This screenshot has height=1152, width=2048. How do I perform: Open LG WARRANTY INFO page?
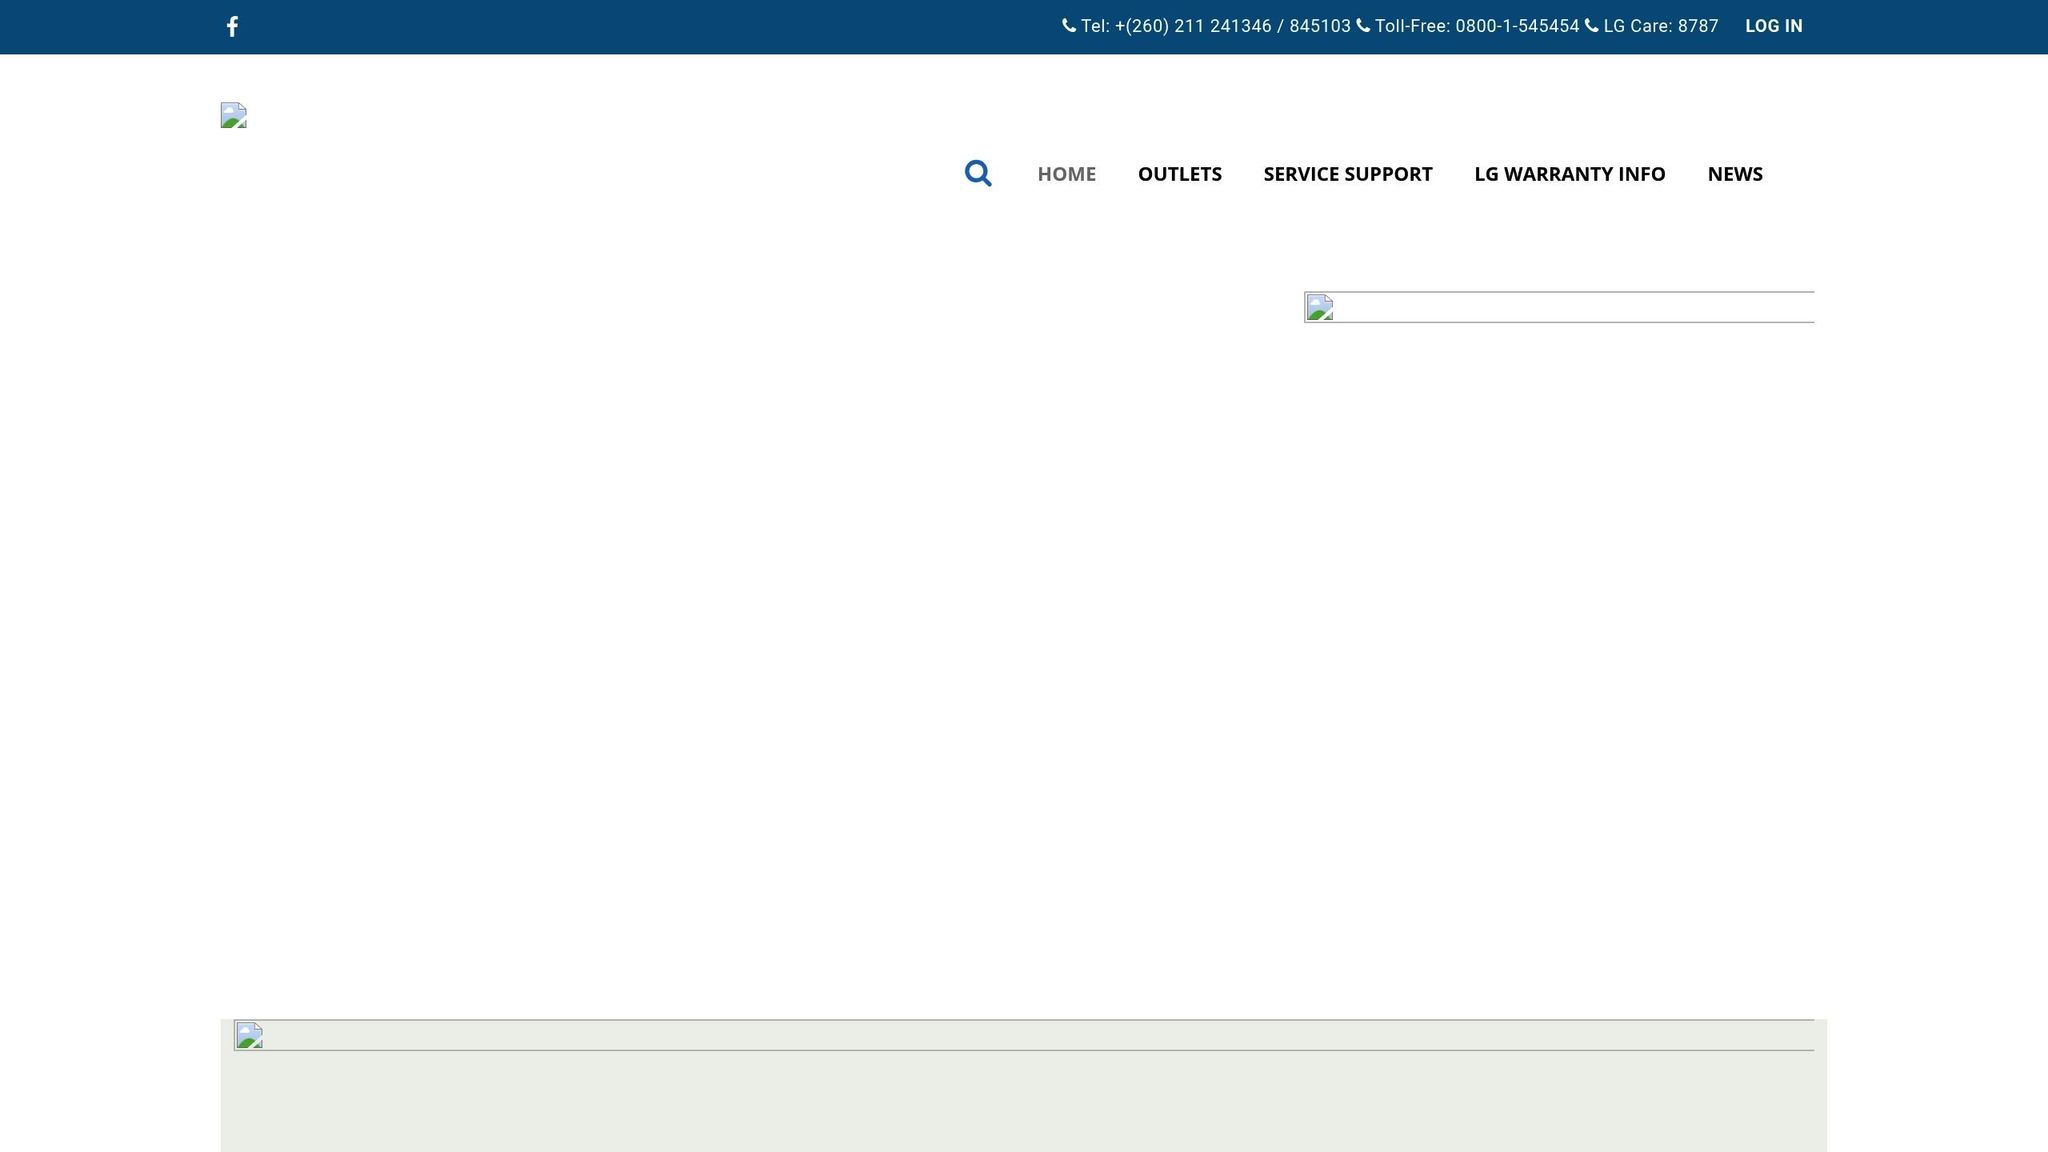(x=1569, y=174)
